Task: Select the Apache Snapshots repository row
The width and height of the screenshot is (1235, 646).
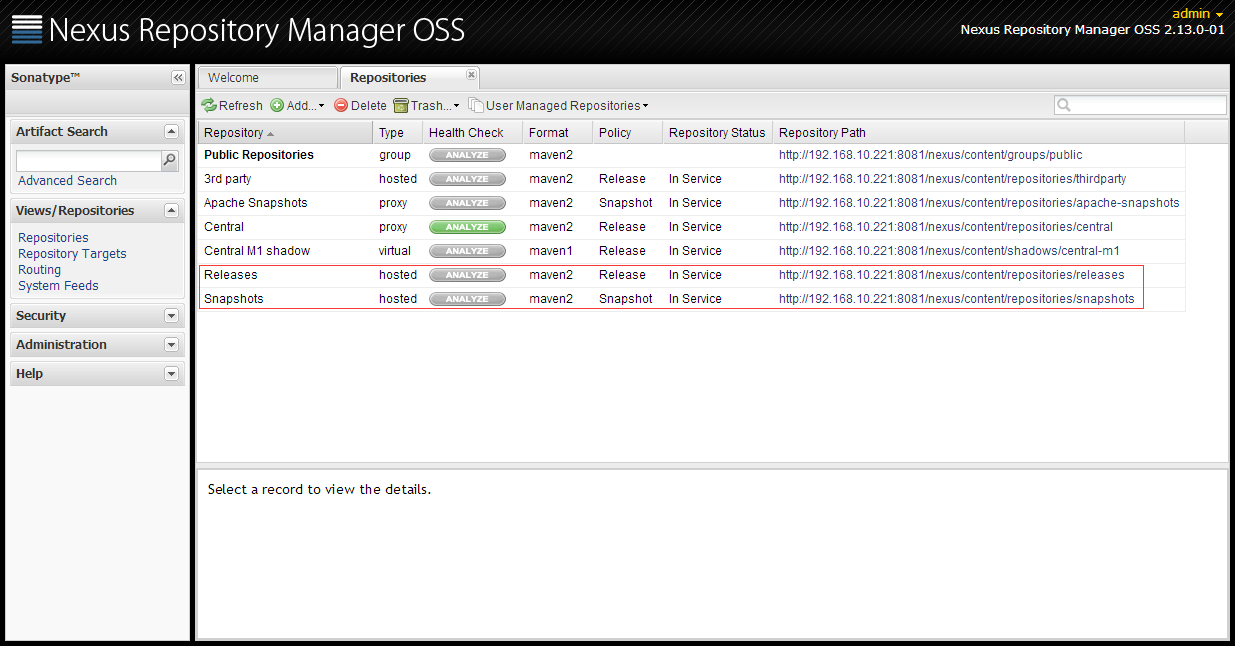Action: point(691,203)
